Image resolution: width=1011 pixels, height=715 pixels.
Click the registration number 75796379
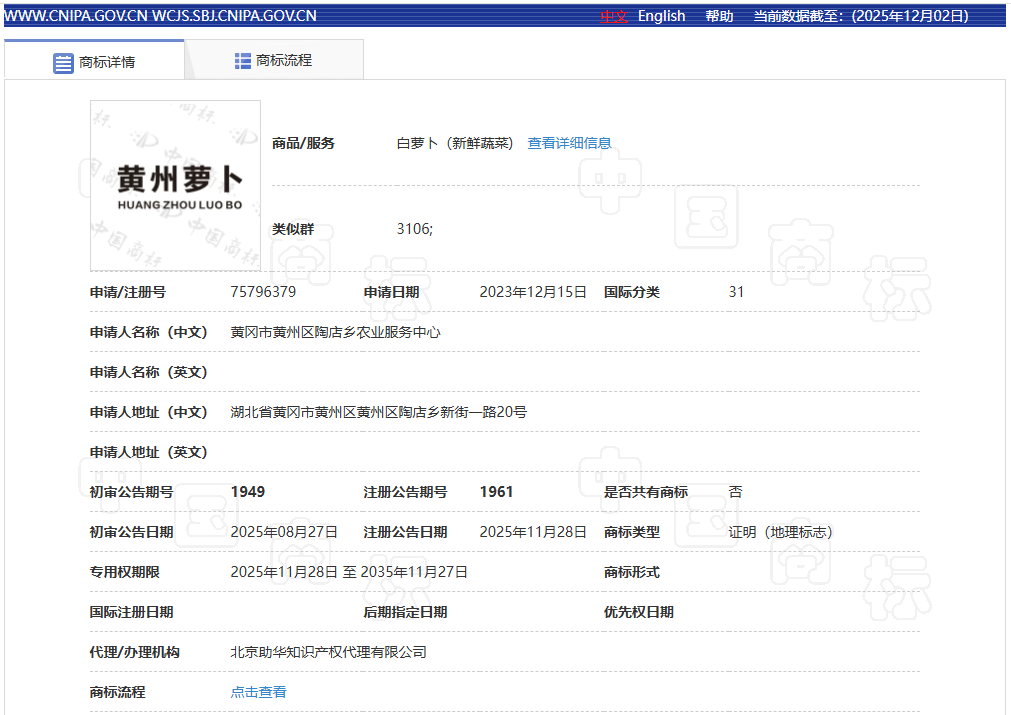click(263, 292)
